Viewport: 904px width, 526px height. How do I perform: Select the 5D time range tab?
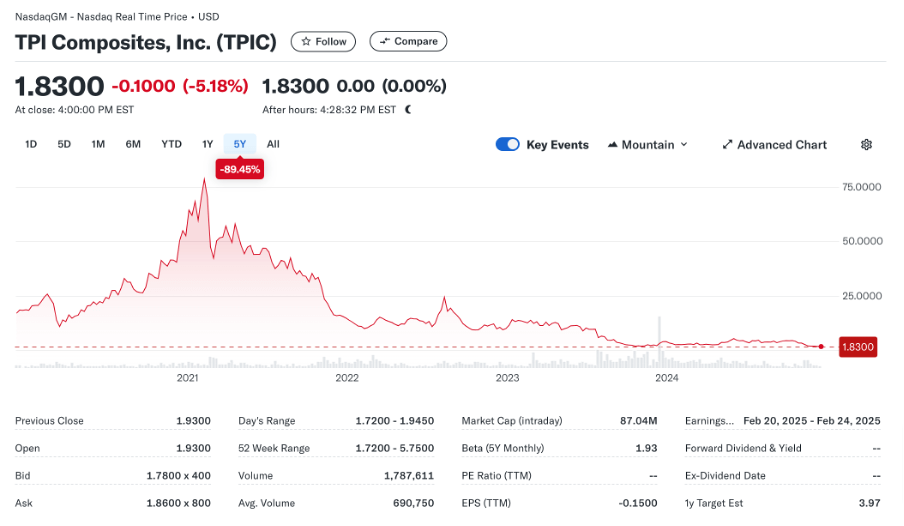[64, 144]
